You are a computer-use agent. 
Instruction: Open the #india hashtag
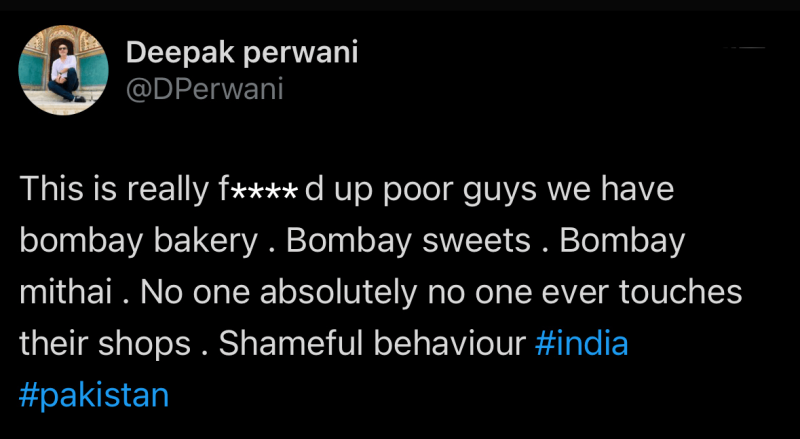coord(582,344)
